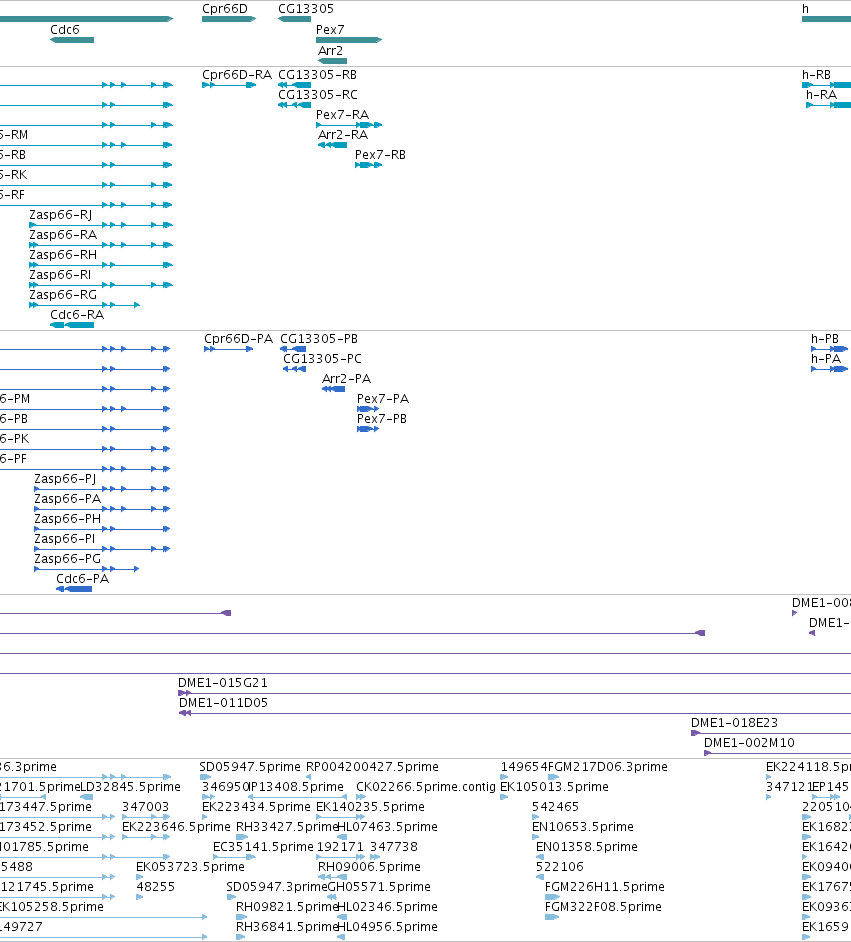
Task: Select the Cpr66D gene bar
Action: [229, 19]
